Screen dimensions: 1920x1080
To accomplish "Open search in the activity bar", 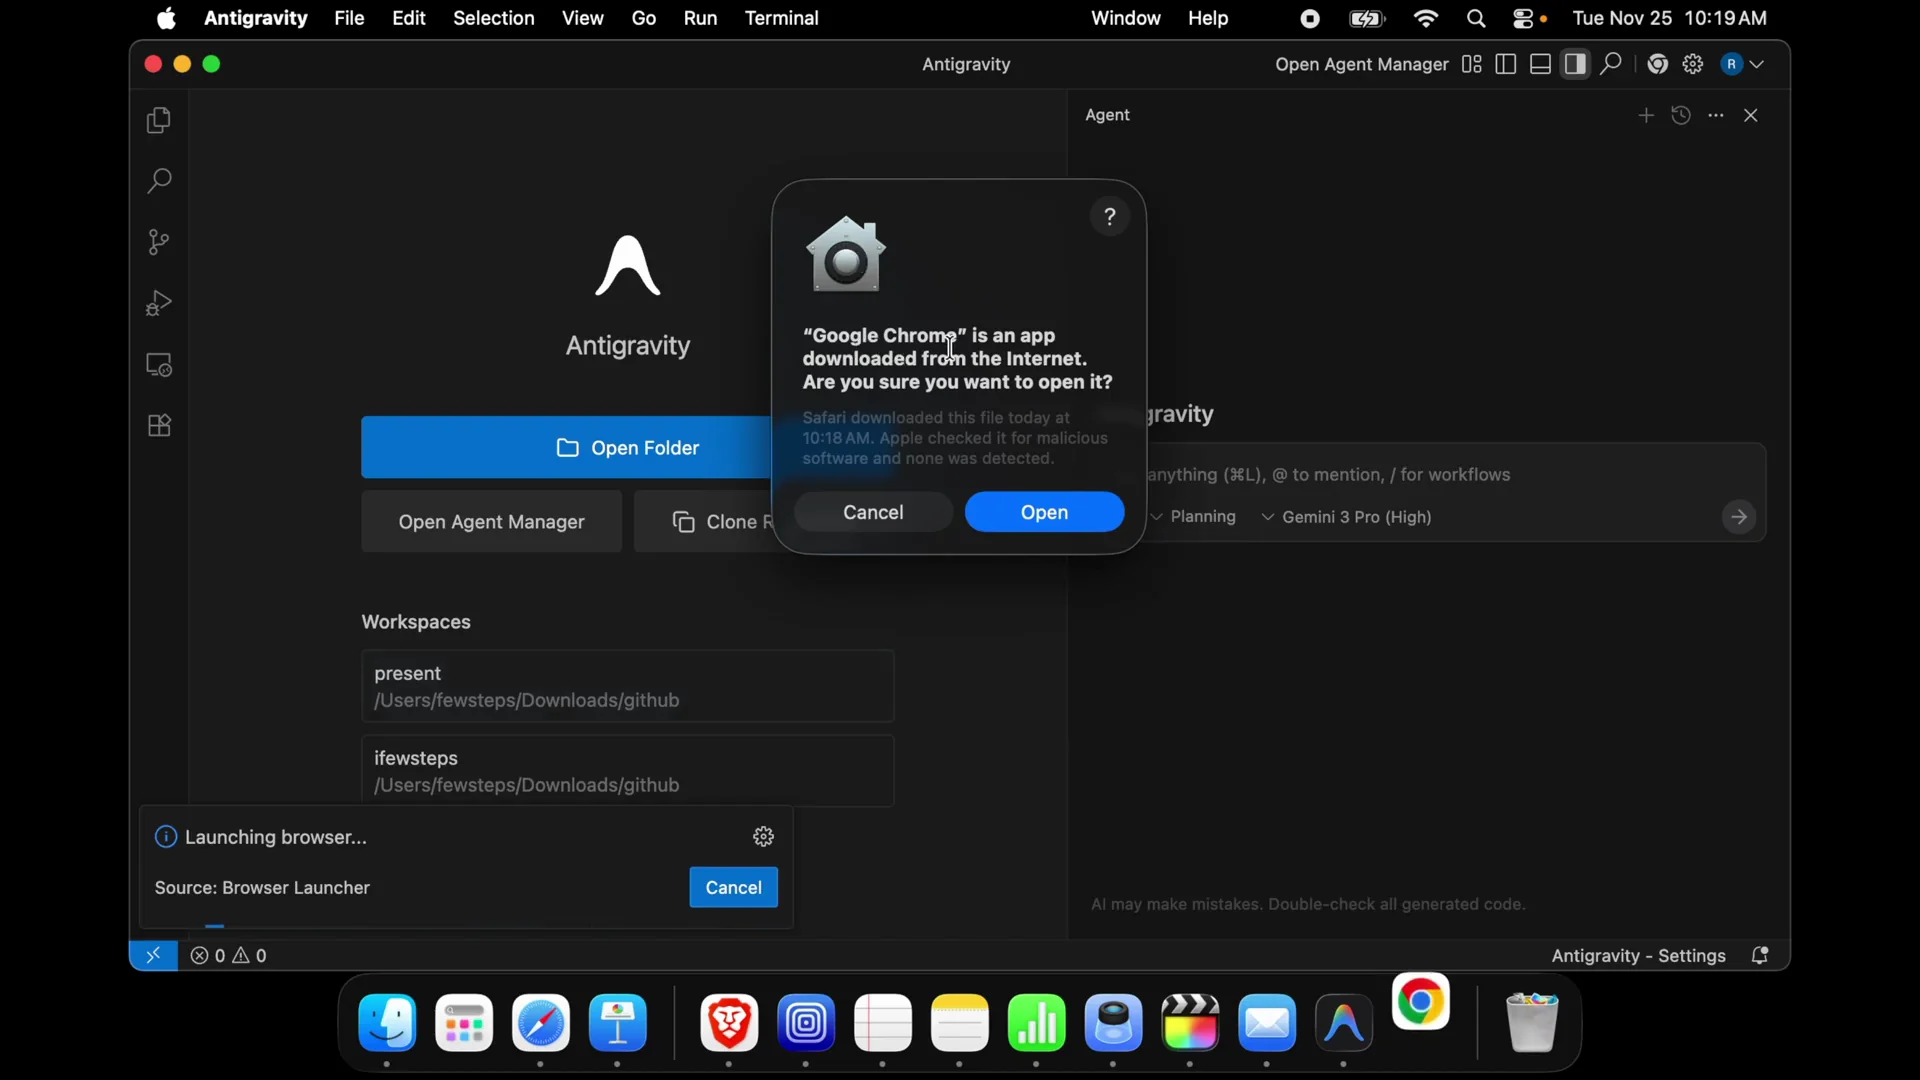I will pos(158,181).
